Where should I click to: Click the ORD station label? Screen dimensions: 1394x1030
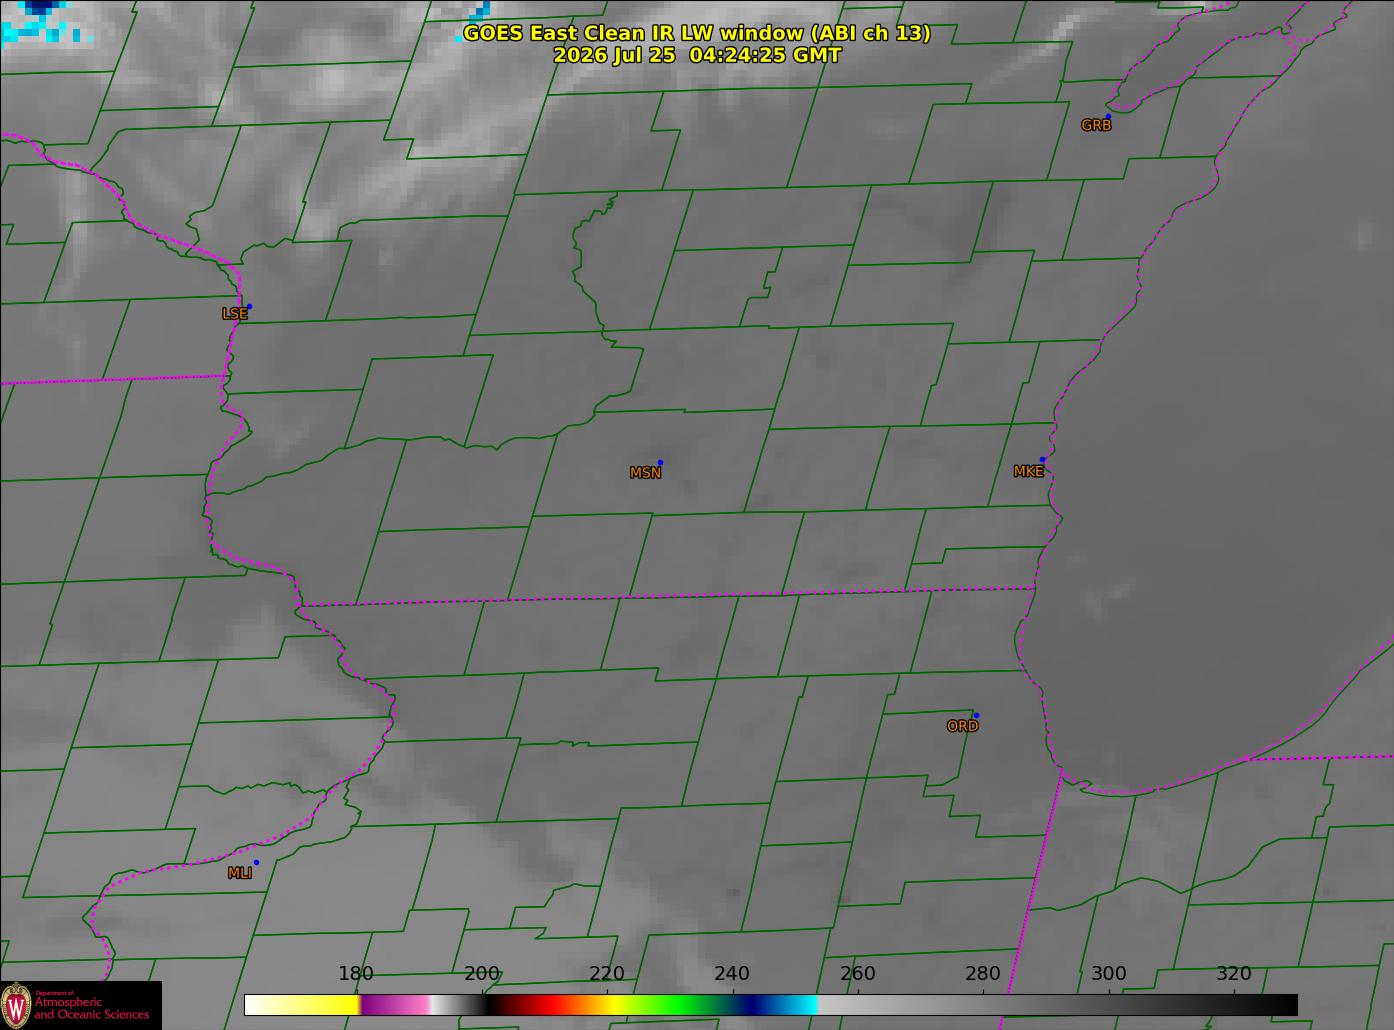coord(962,726)
